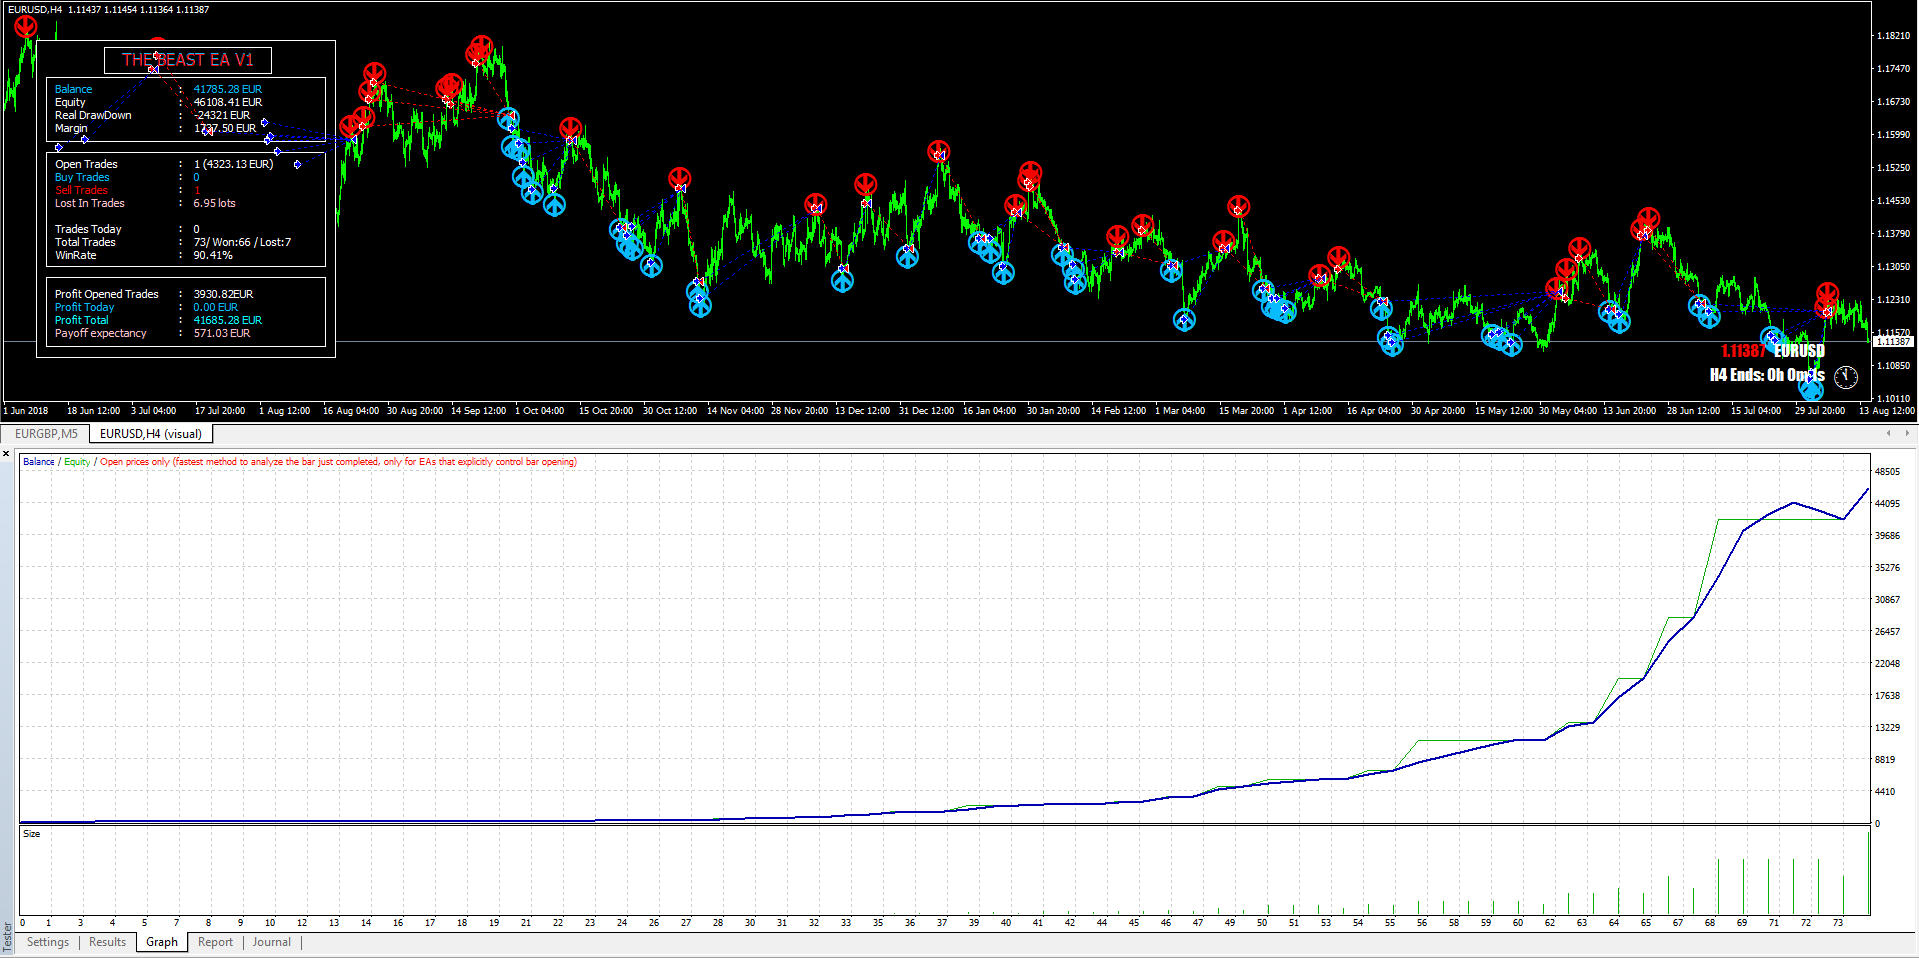Viewport: 1919px width, 958px height.
Task: Open the tester Journal tab
Action: pos(272,942)
